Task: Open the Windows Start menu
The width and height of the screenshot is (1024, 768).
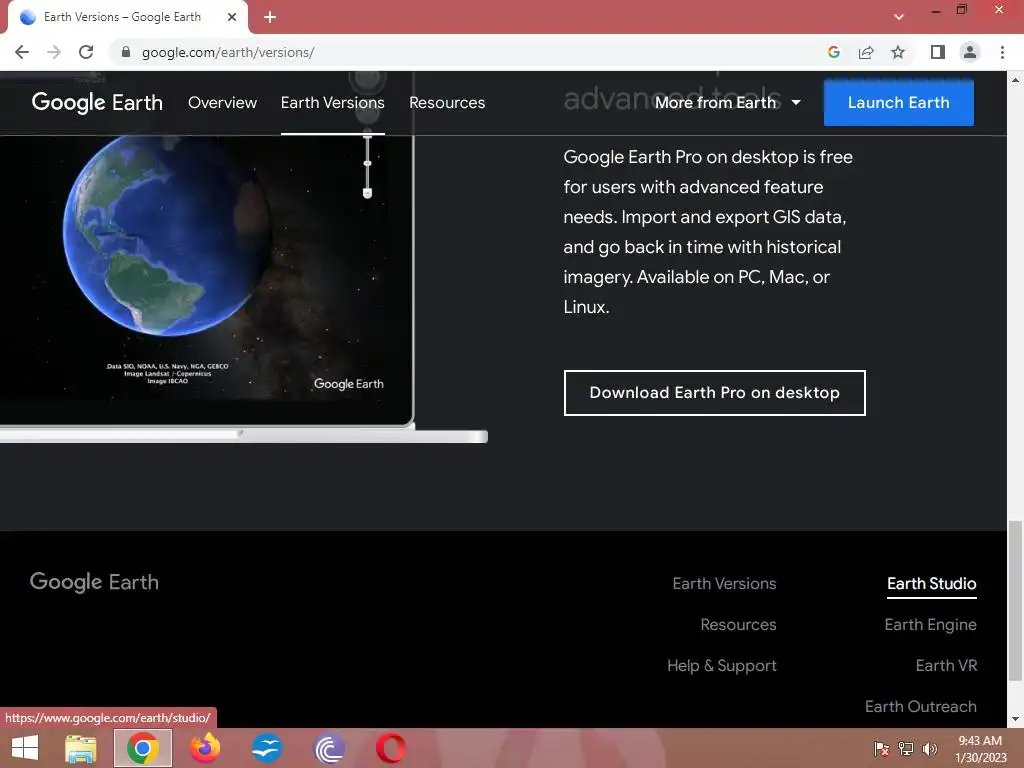Action: click(25, 748)
